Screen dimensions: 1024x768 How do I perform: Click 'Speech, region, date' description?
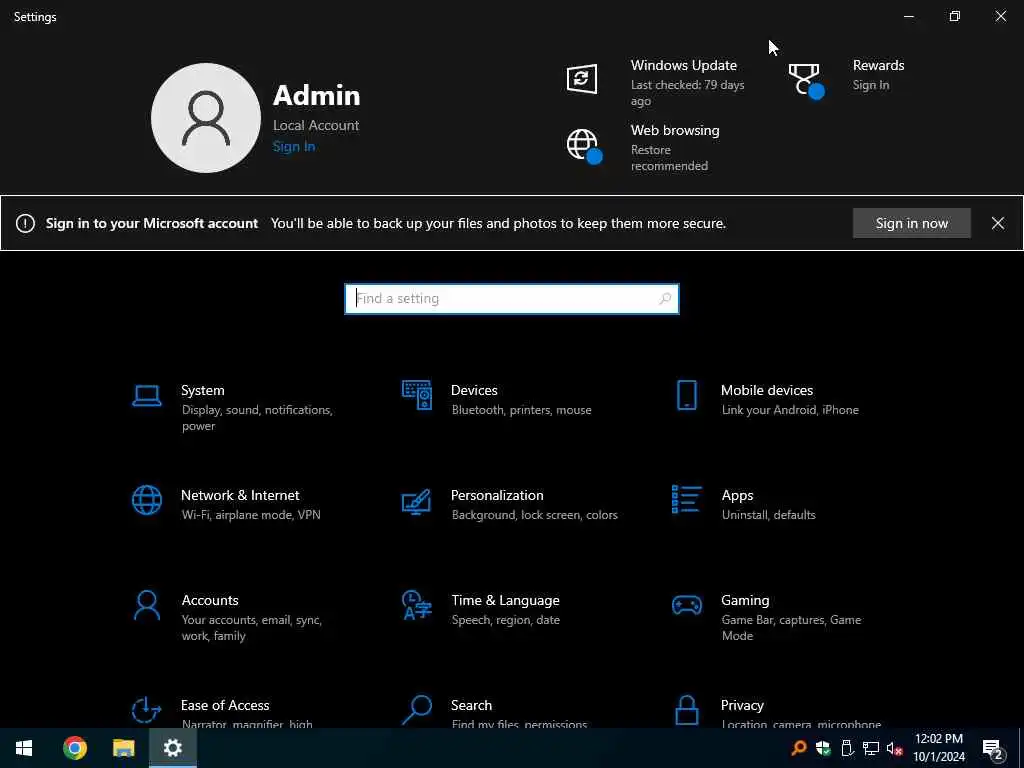click(x=505, y=620)
